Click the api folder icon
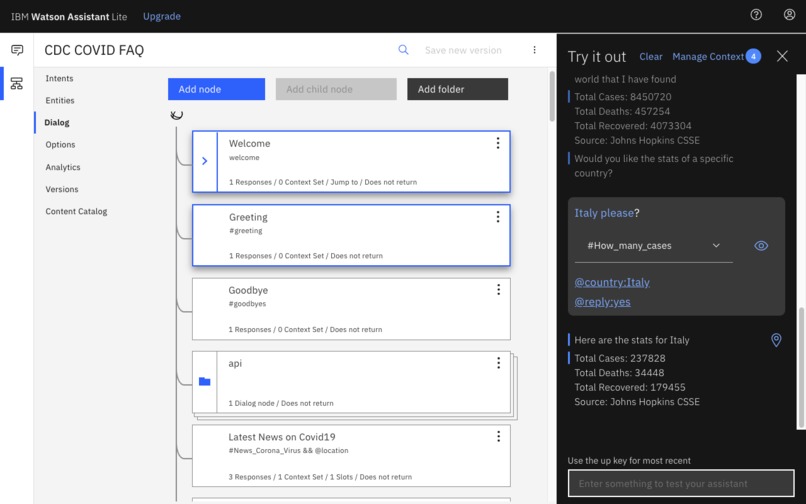This screenshot has height=504, width=806. [205, 382]
